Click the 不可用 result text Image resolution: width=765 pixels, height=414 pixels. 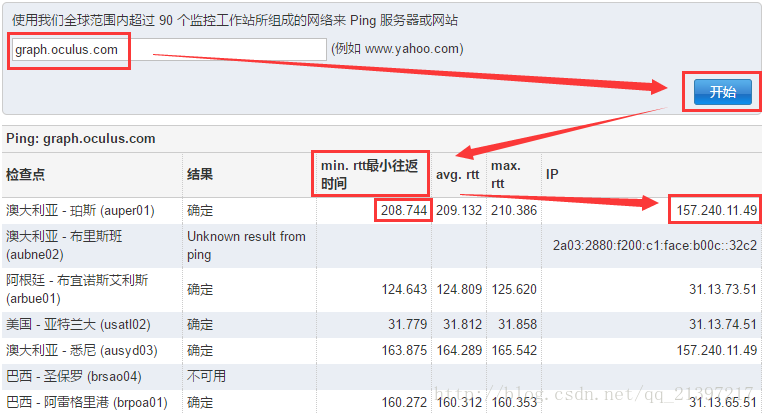(x=206, y=376)
